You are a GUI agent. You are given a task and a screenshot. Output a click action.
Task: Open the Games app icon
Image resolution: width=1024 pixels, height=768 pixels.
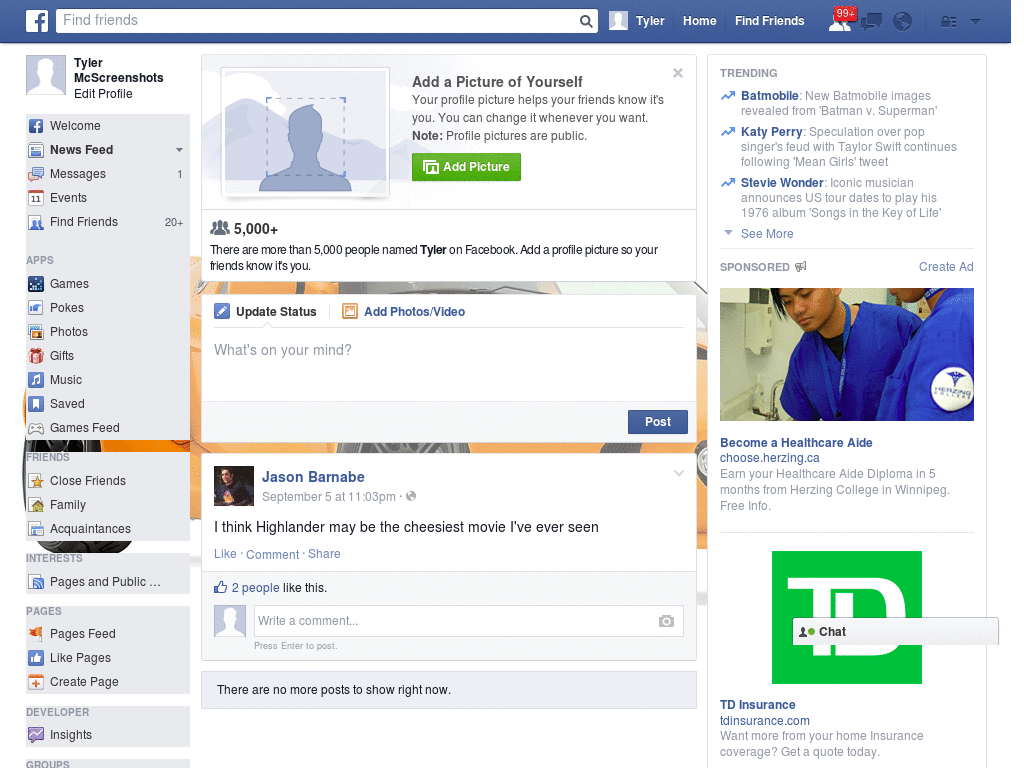(36, 284)
